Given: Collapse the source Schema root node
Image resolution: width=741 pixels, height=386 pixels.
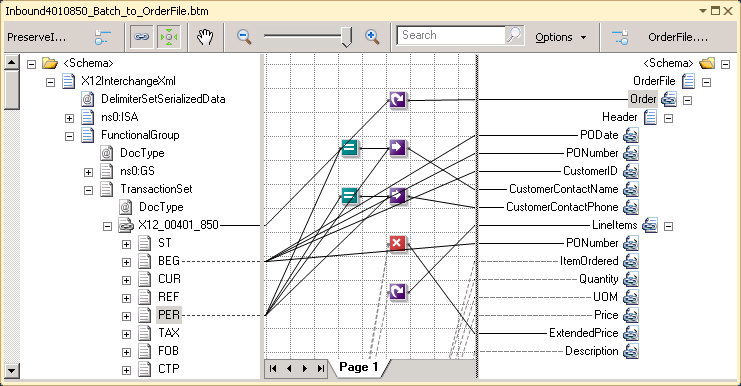Looking at the screenshot, I should click(31, 64).
